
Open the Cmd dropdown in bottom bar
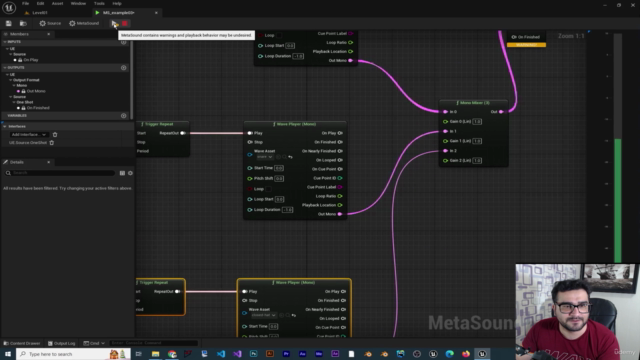coord(94,343)
